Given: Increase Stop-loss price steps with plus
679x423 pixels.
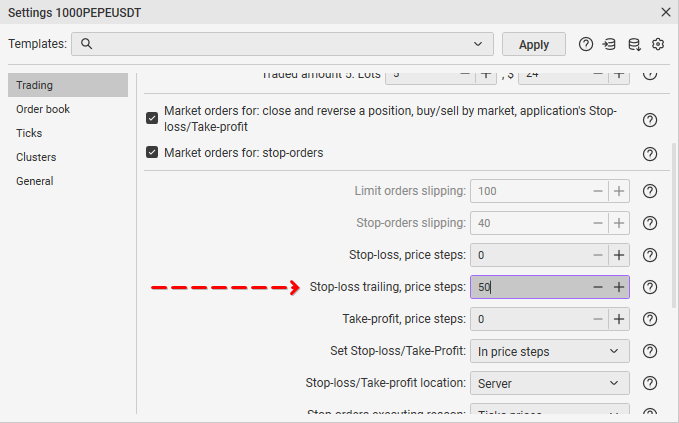Looking at the screenshot, I should click(x=619, y=255).
